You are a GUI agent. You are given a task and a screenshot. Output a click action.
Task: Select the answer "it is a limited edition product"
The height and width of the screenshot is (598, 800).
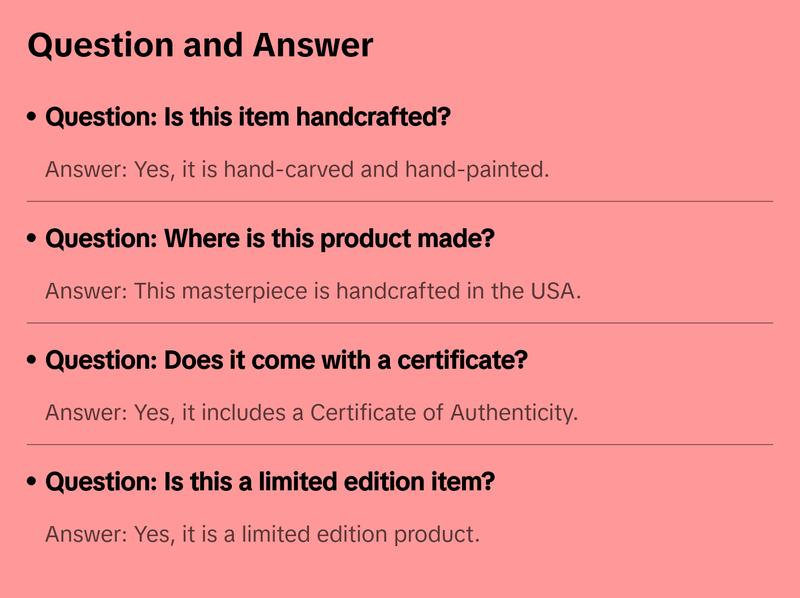tap(262, 534)
